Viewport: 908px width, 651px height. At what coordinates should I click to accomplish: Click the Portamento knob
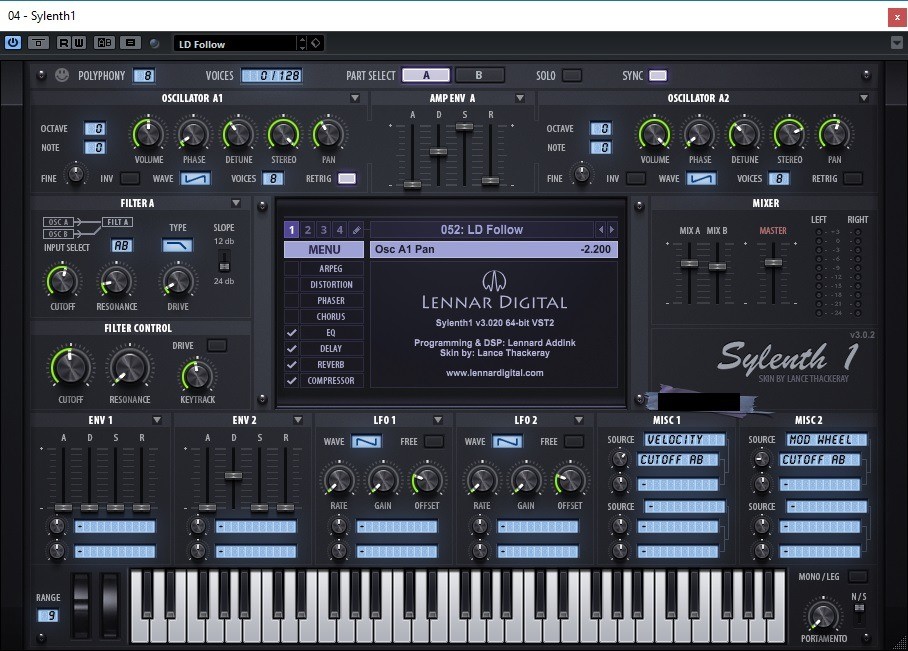tap(823, 616)
